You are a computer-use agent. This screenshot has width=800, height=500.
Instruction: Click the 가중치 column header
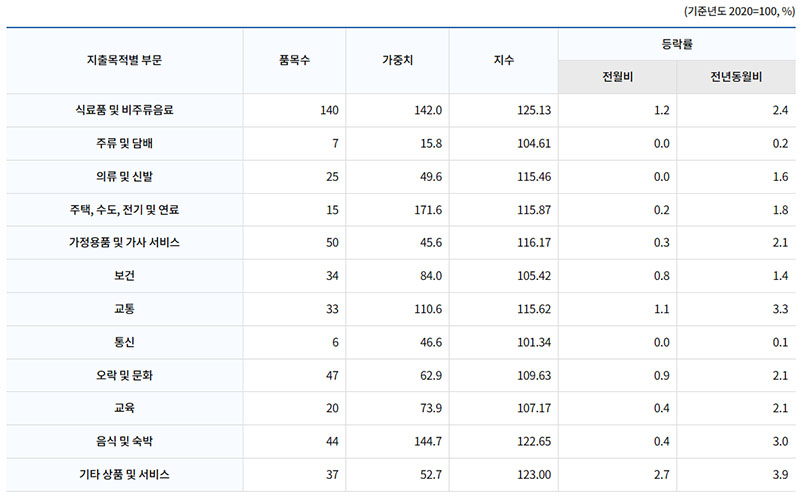[397, 60]
